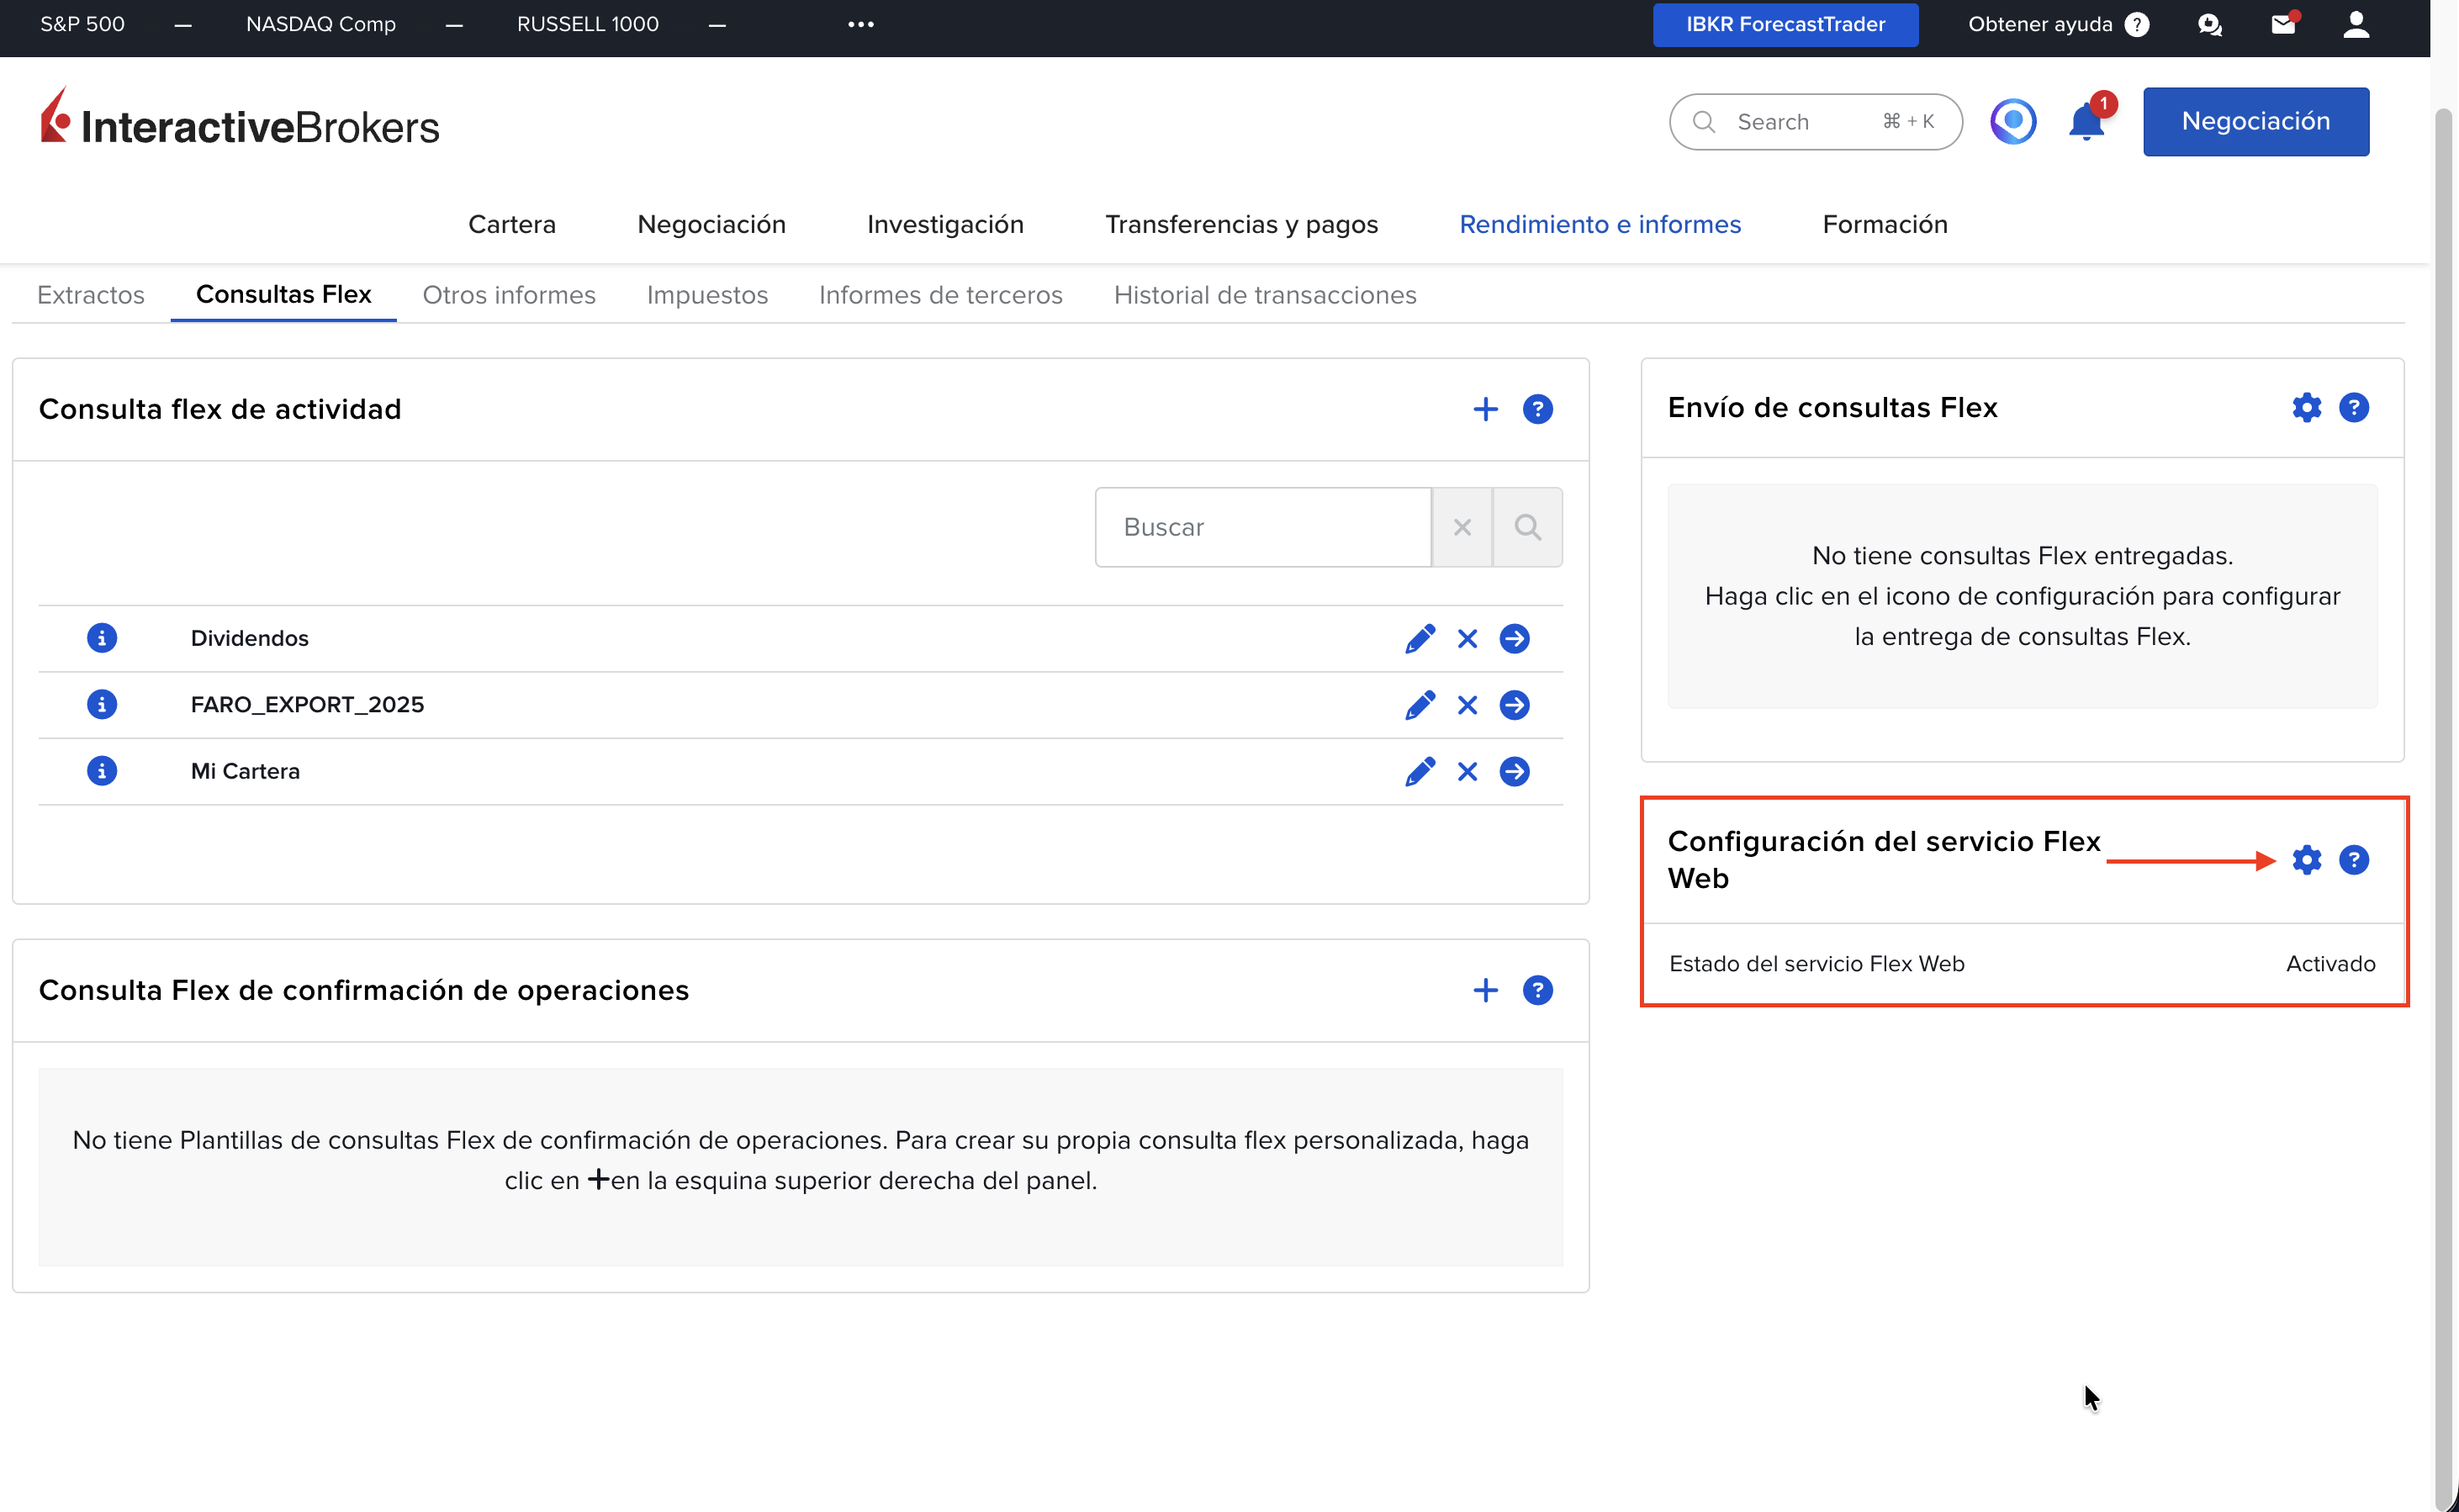Run the Mi Cartera query arrow
The width and height of the screenshot is (2459, 1512).
1514,772
